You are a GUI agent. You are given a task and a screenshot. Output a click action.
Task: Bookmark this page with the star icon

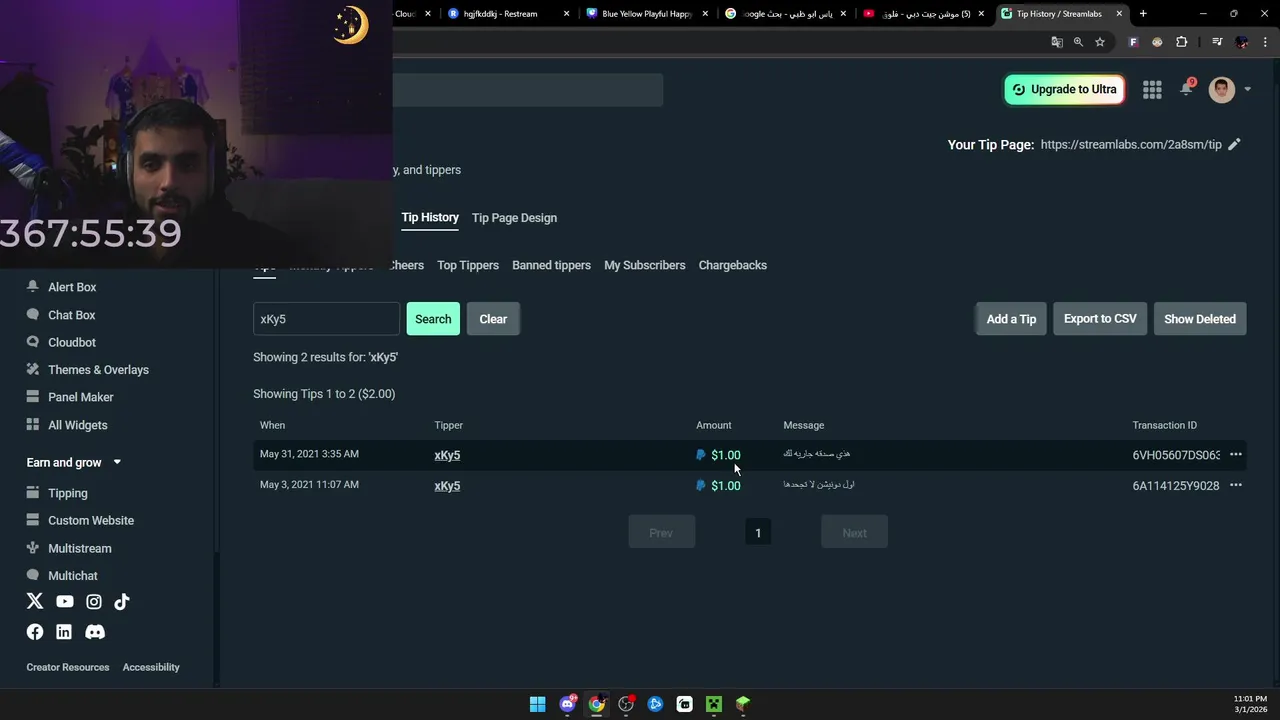pyautogui.click(x=1100, y=42)
